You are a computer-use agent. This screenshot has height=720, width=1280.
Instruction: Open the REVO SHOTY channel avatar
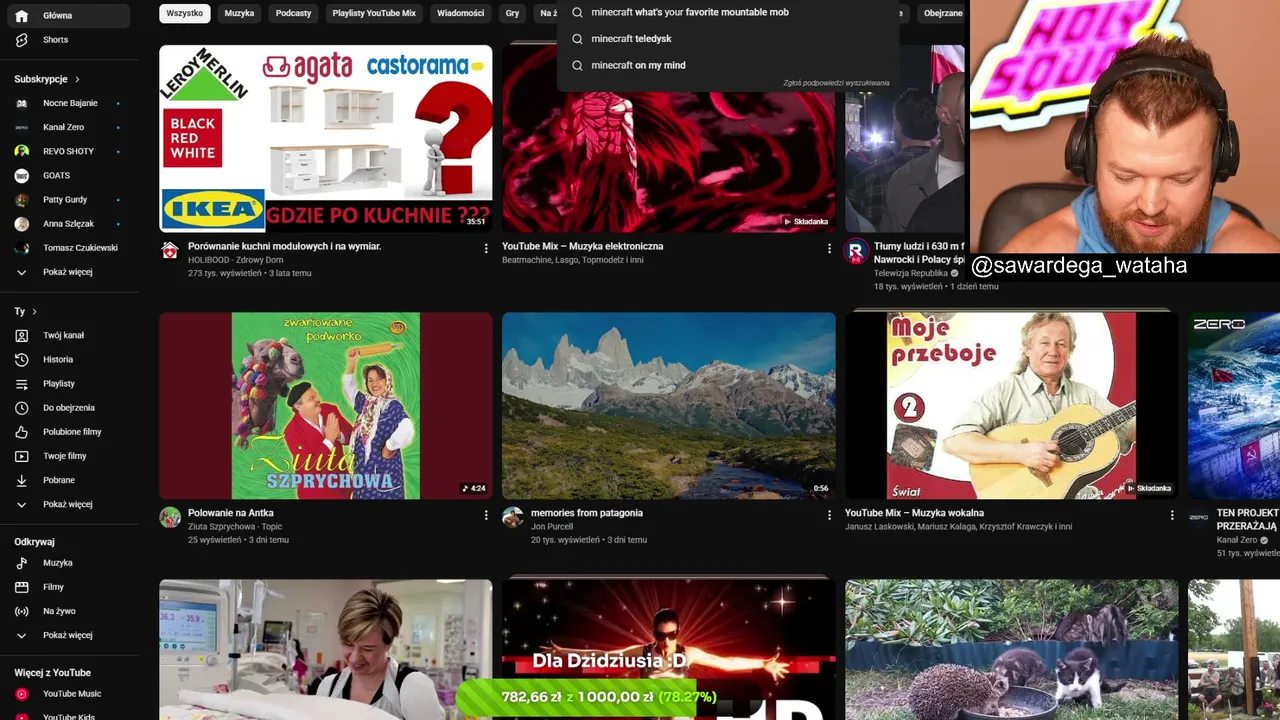point(21,151)
